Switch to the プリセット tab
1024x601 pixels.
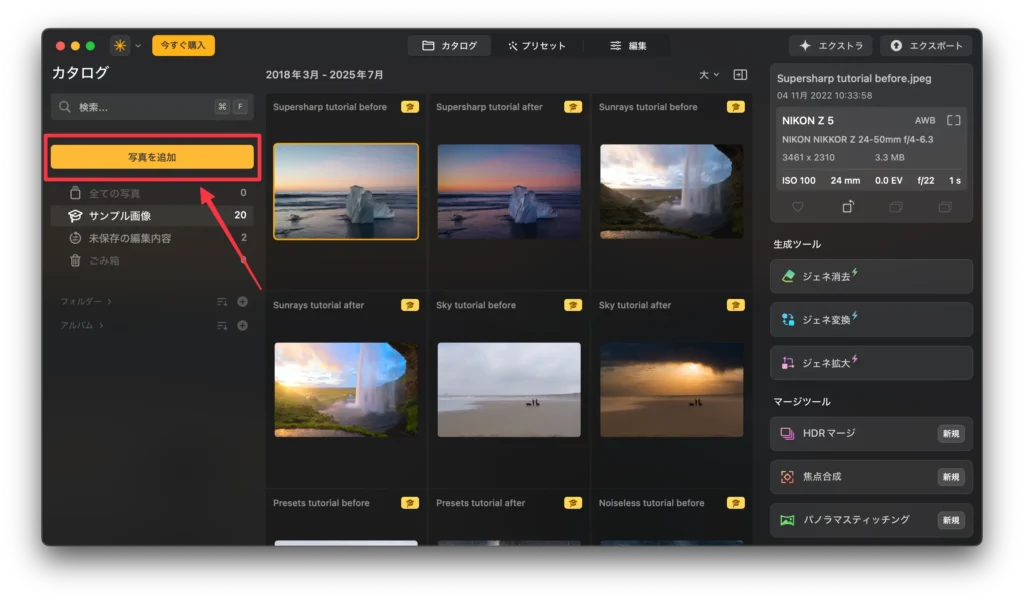(539, 45)
